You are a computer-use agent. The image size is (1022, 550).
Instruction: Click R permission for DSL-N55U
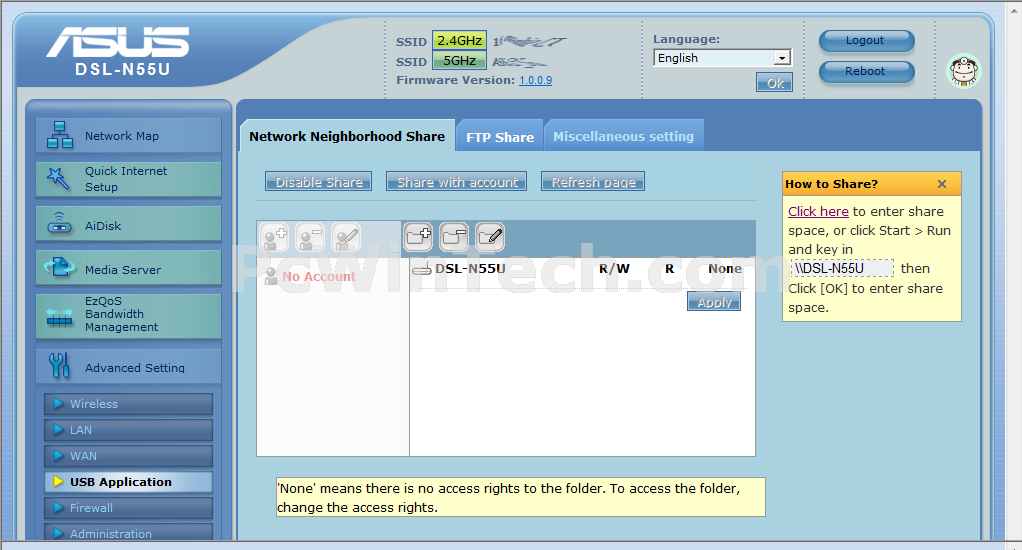(669, 268)
